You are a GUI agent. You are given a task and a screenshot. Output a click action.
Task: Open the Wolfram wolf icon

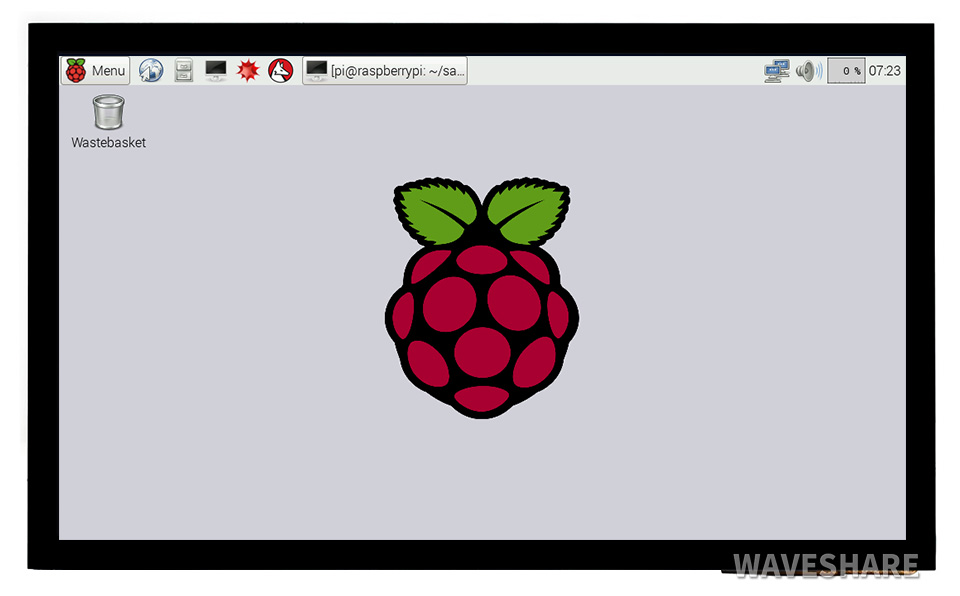(281, 71)
